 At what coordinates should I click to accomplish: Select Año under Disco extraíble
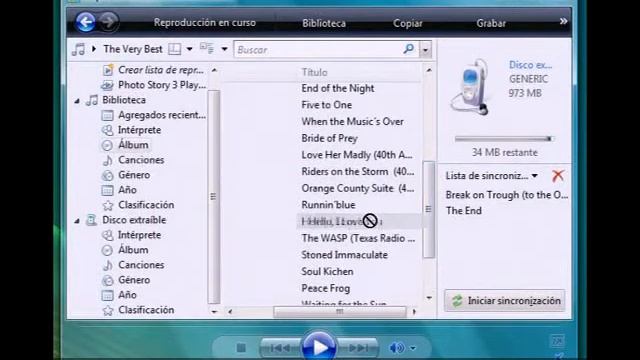[127, 295]
